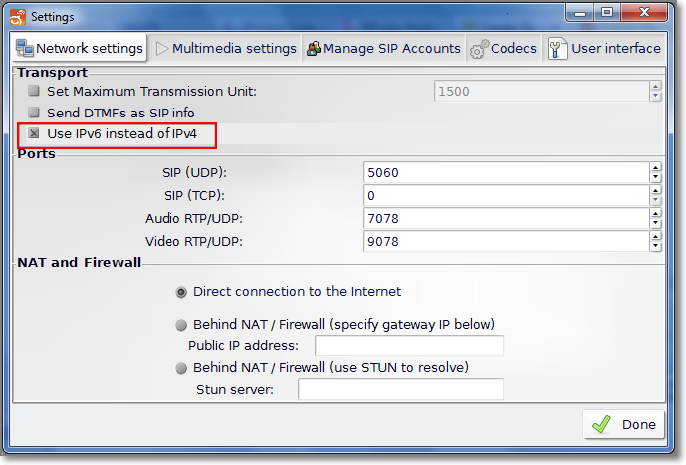Uncheck Use IPv6 instead of IPv4

[34, 133]
